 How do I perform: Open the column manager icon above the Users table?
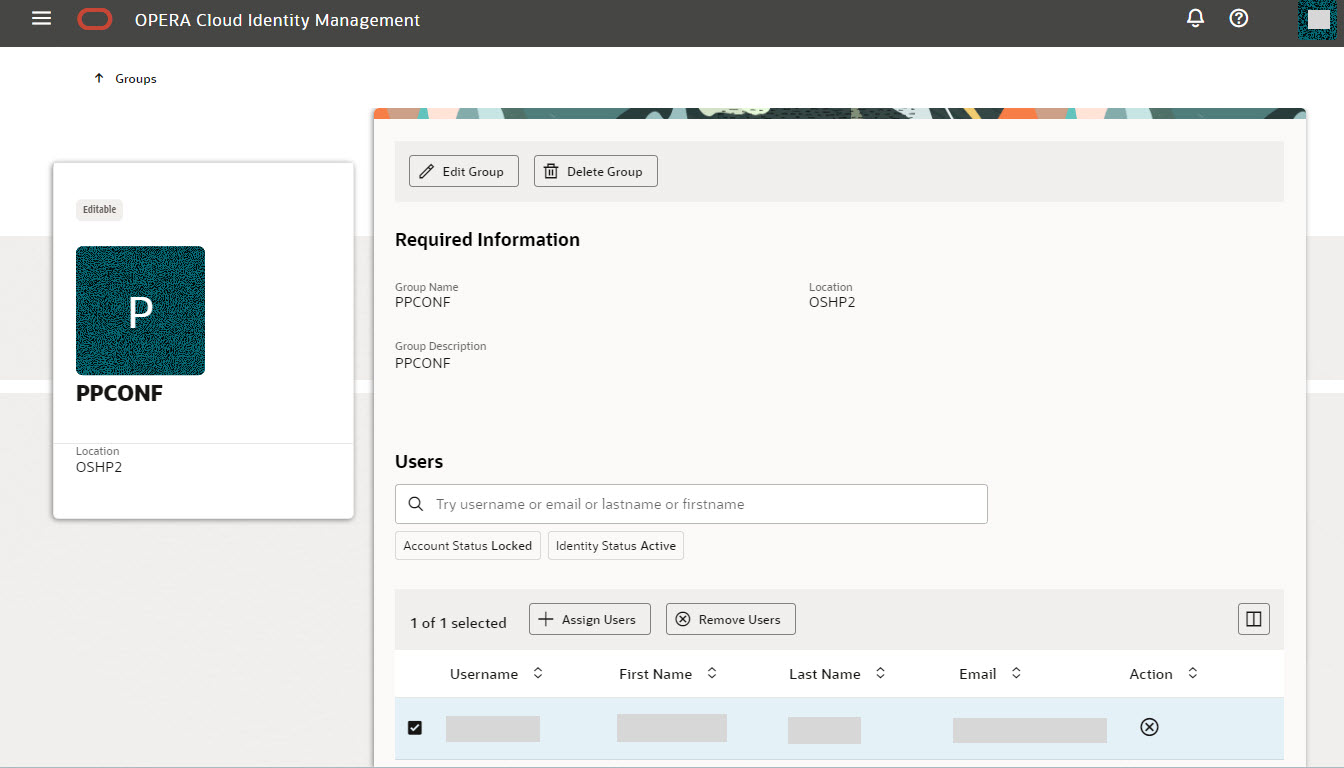point(1253,618)
